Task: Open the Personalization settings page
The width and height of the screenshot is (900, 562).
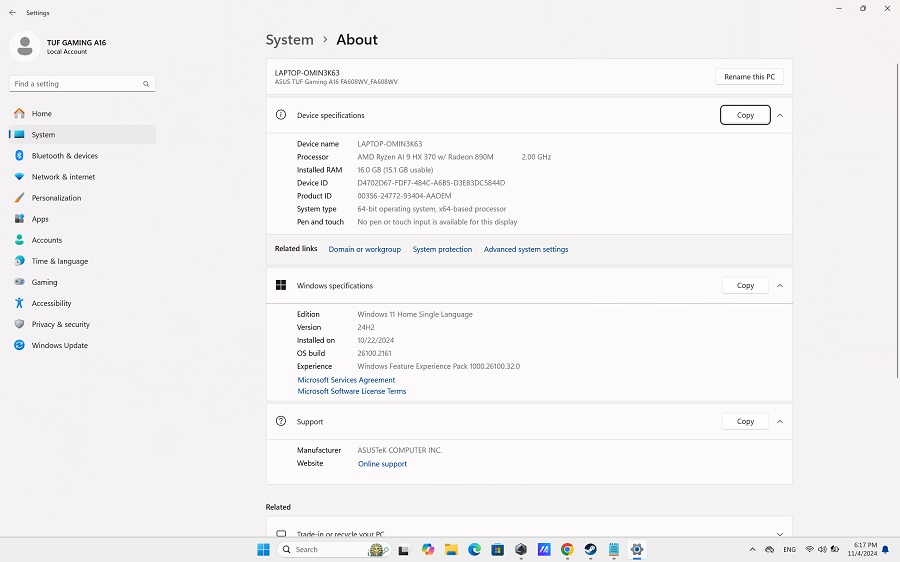Action: pyautogui.click(x=56, y=198)
